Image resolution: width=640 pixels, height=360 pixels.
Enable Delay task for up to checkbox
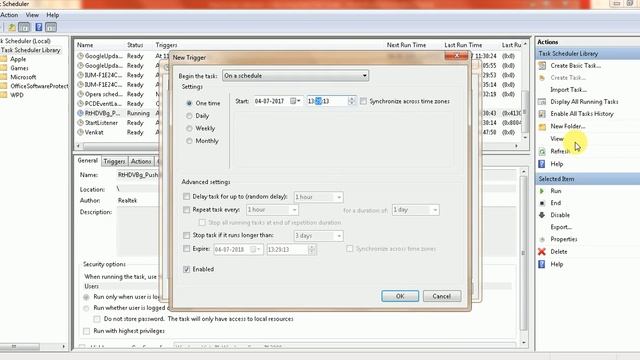point(187,197)
